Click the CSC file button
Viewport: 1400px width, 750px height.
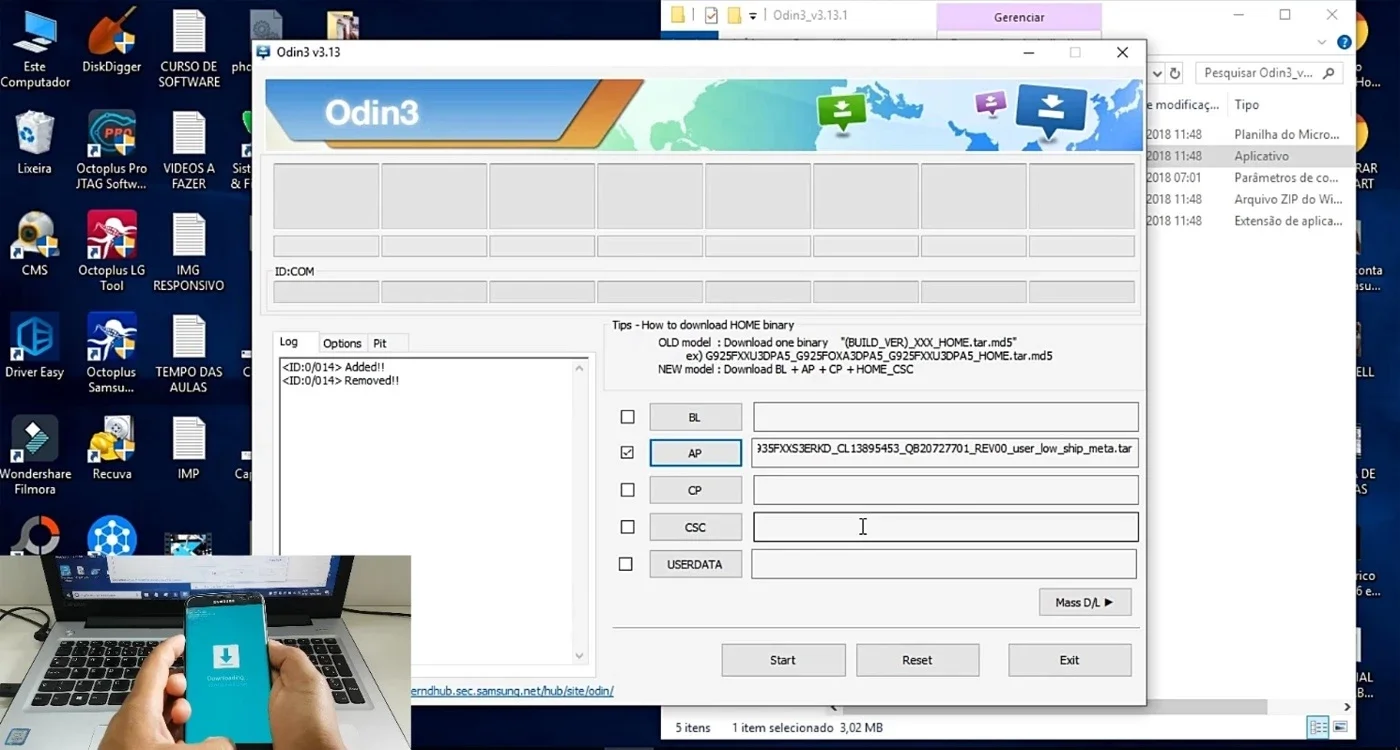[695, 527]
